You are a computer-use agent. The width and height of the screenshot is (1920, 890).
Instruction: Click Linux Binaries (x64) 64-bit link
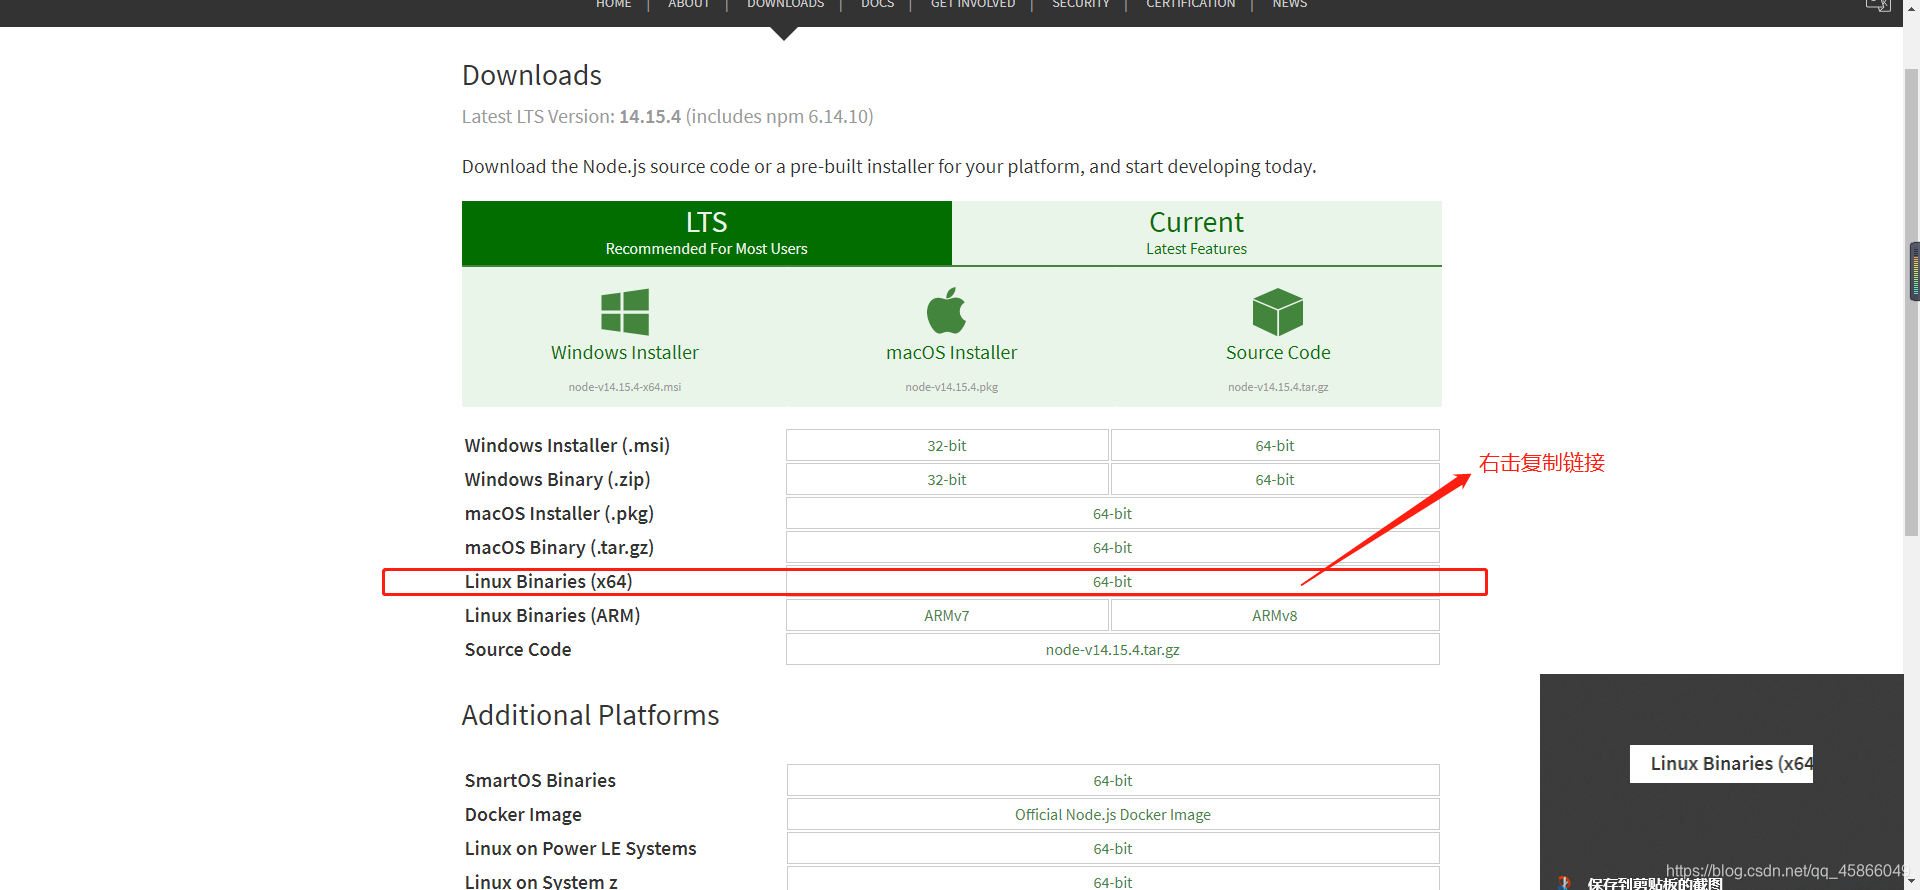[x=1113, y=582]
